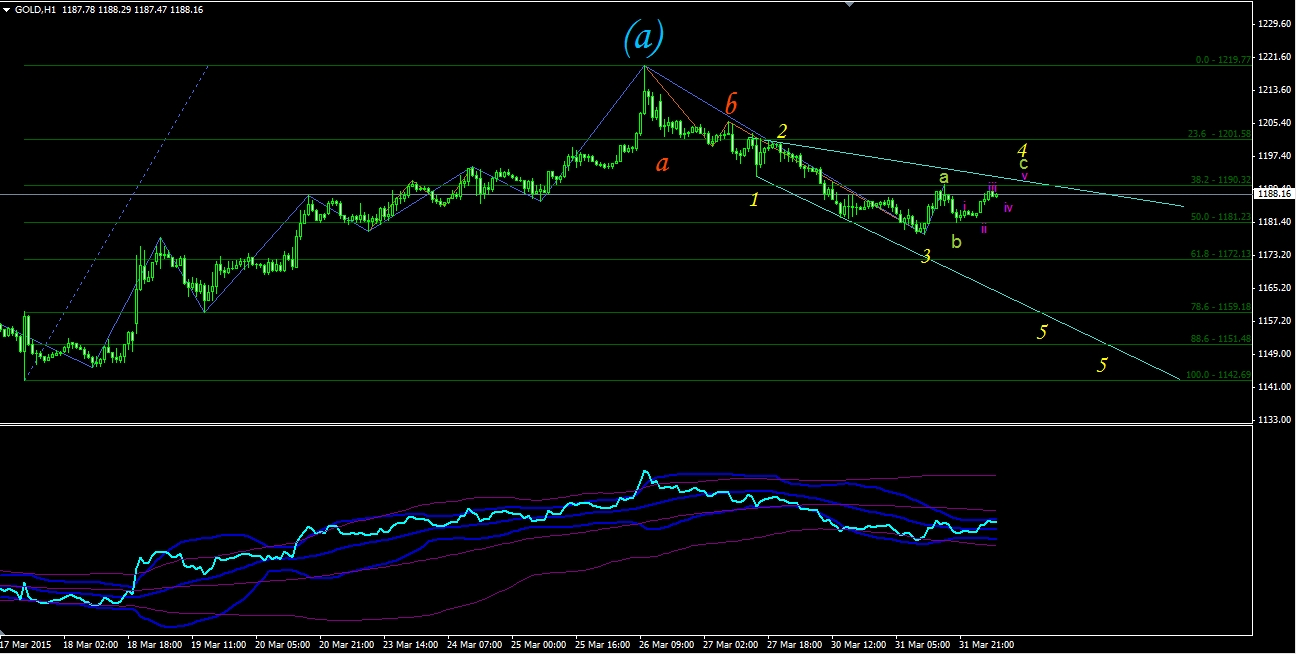Click the small triangle marker beside GOLD,H1
The image size is (1296, 655).
pos(6,9)
